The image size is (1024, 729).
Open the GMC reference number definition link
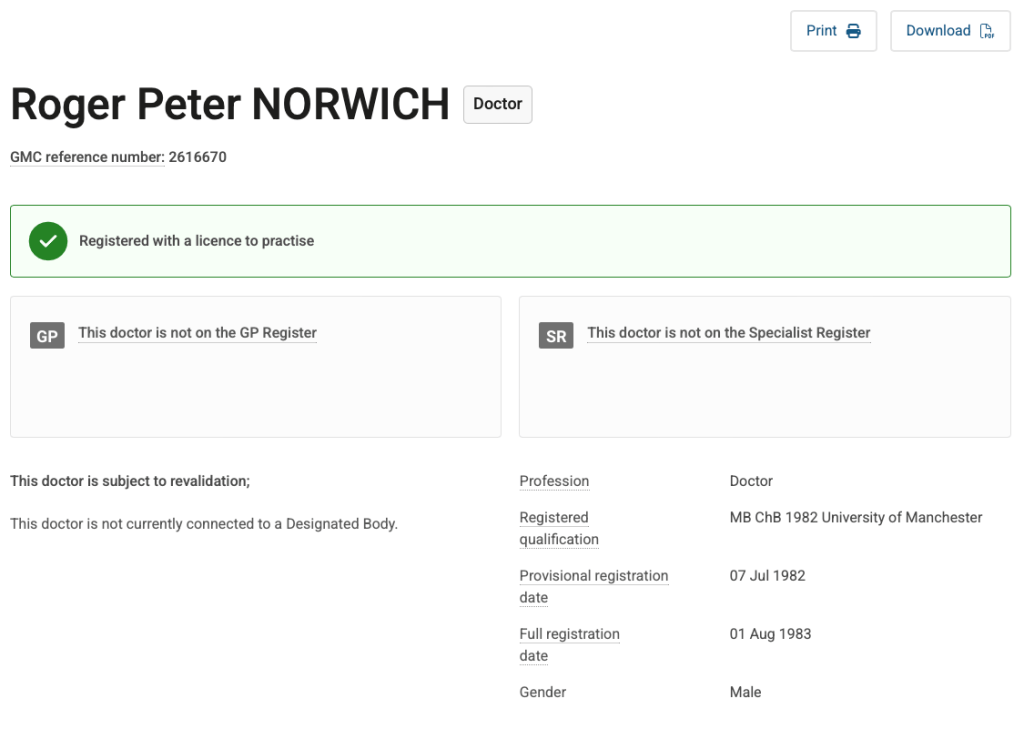[87, 157]
